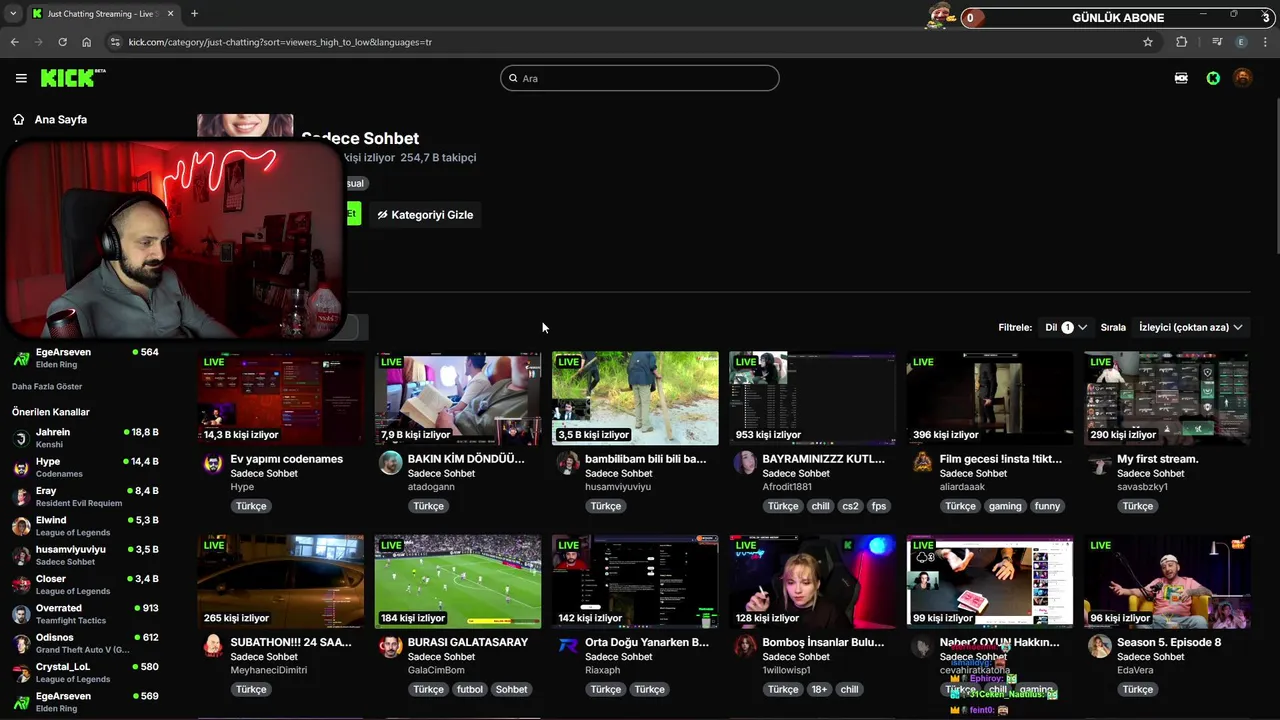Open Jahrein channel in Önerilen Kanallar
The height and width of the screenshot is (720, 1280).
tap(85, 438)
